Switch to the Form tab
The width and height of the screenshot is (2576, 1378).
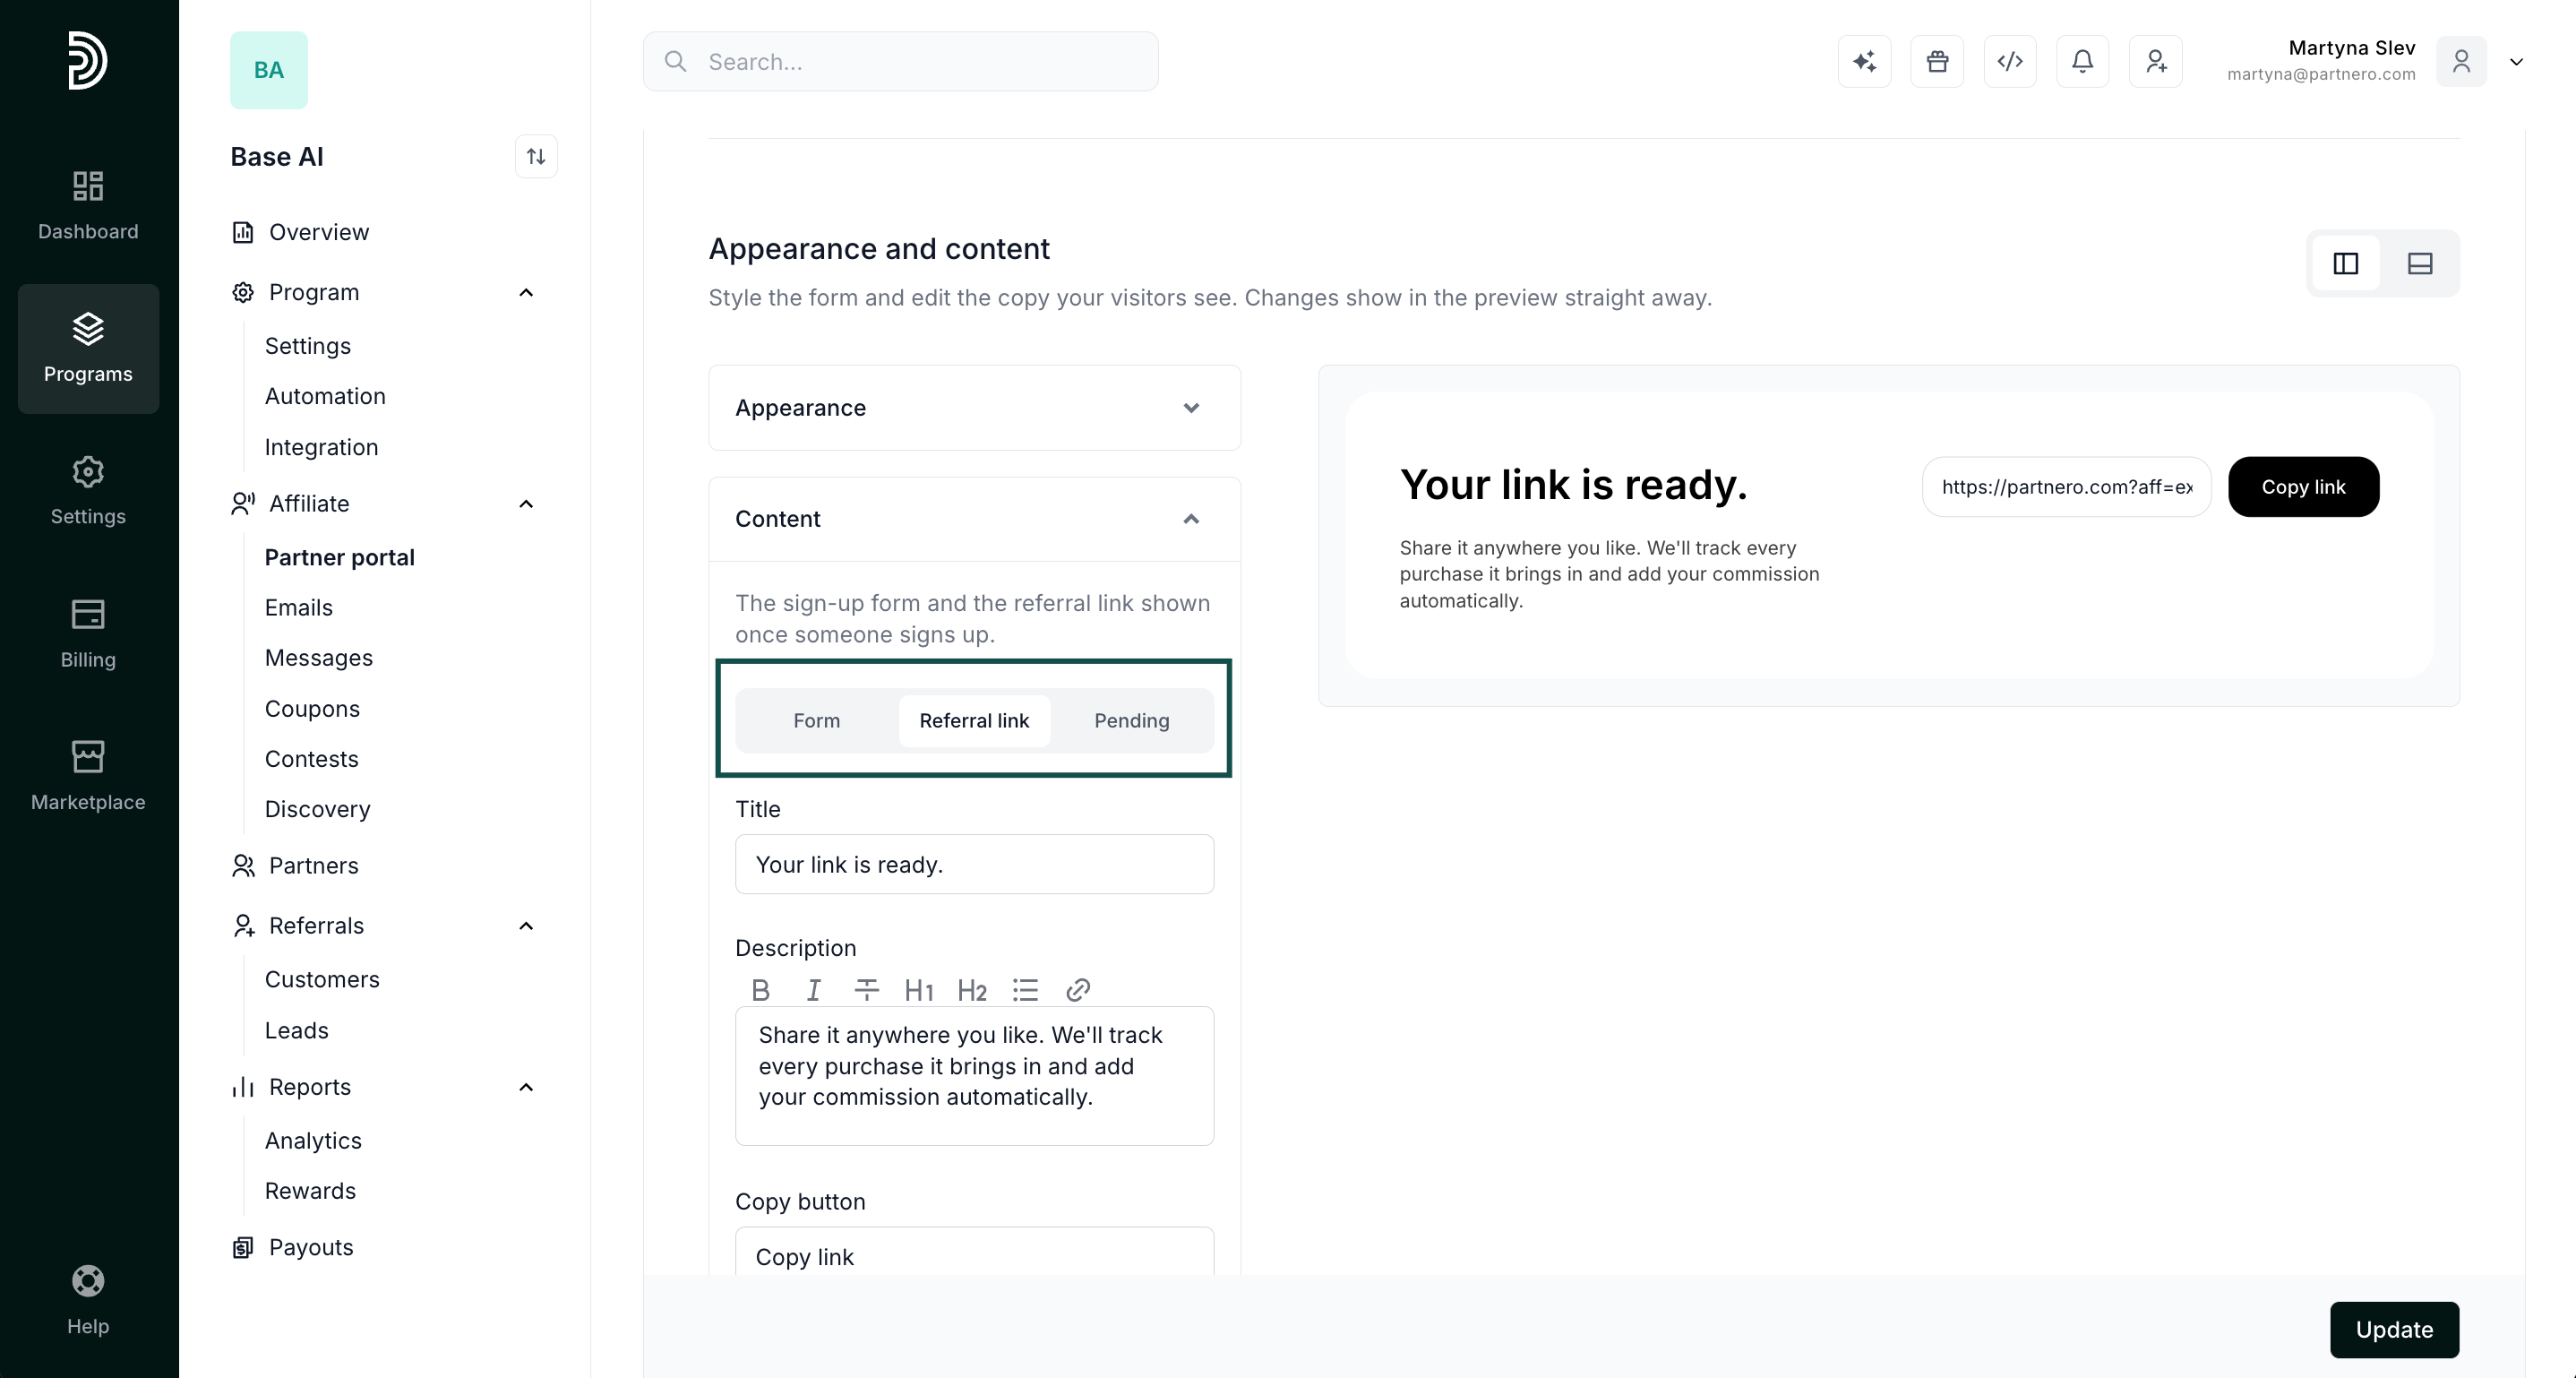(x=817, y=721)
